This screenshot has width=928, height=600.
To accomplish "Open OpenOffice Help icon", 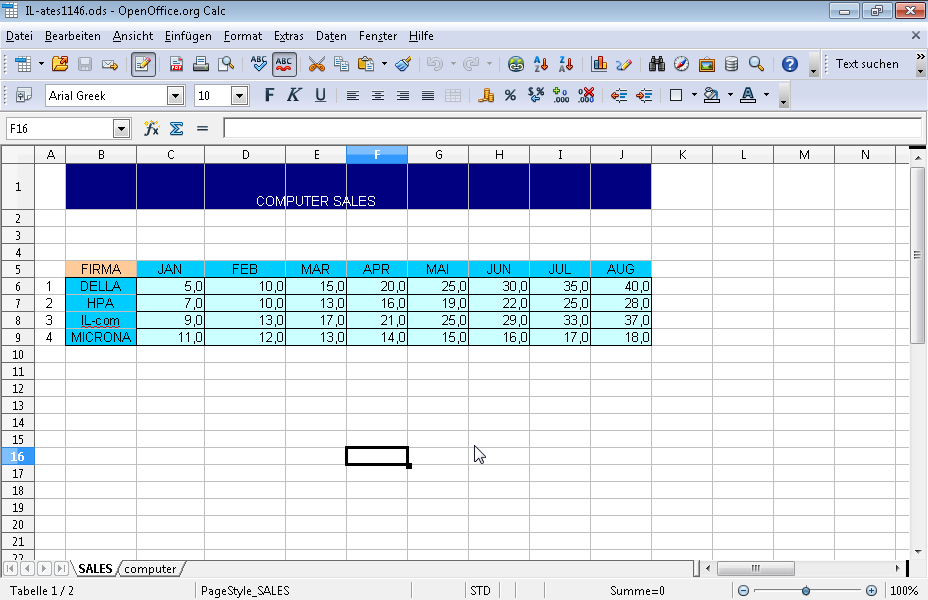I will (790, 64).
